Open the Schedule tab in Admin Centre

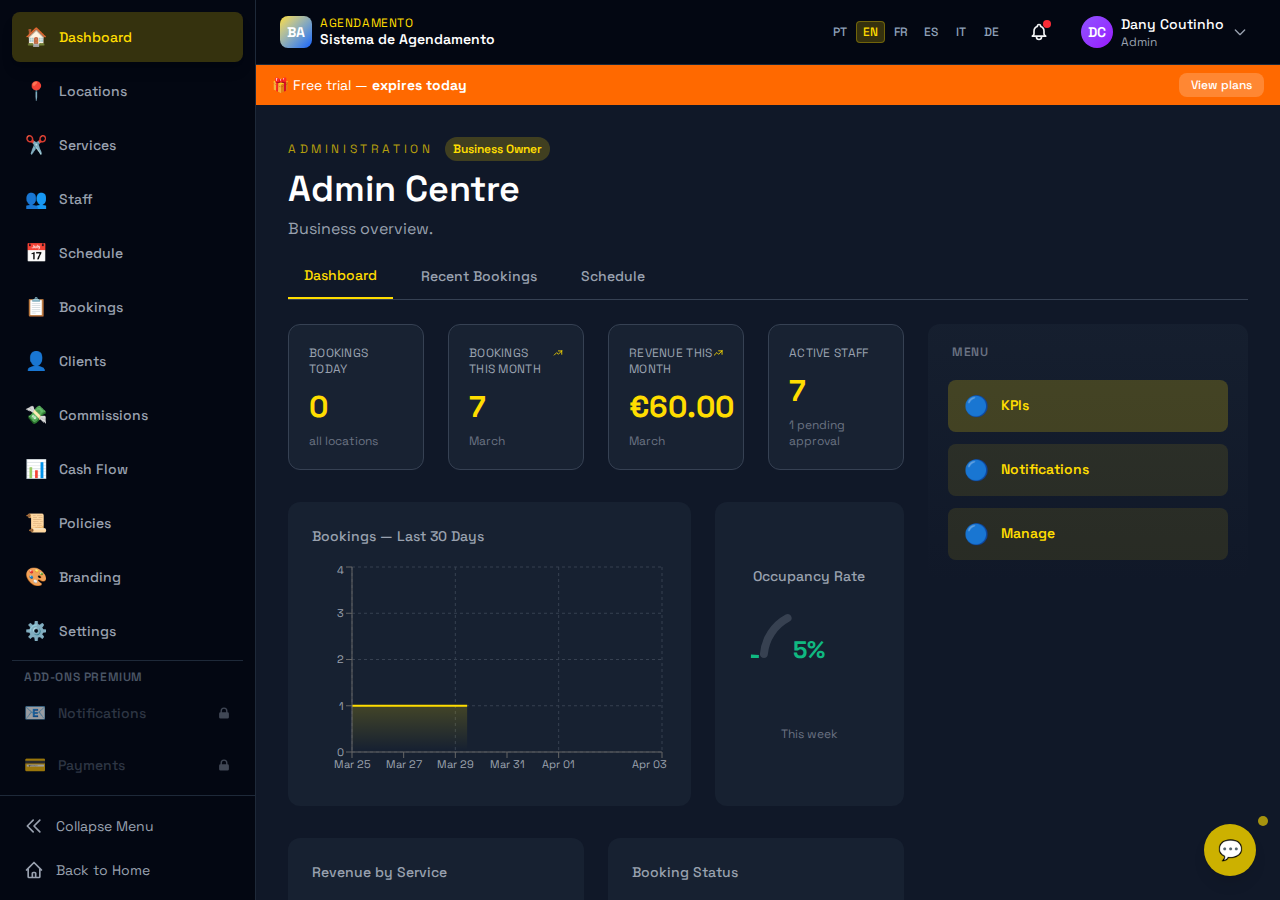coord(613,276)
